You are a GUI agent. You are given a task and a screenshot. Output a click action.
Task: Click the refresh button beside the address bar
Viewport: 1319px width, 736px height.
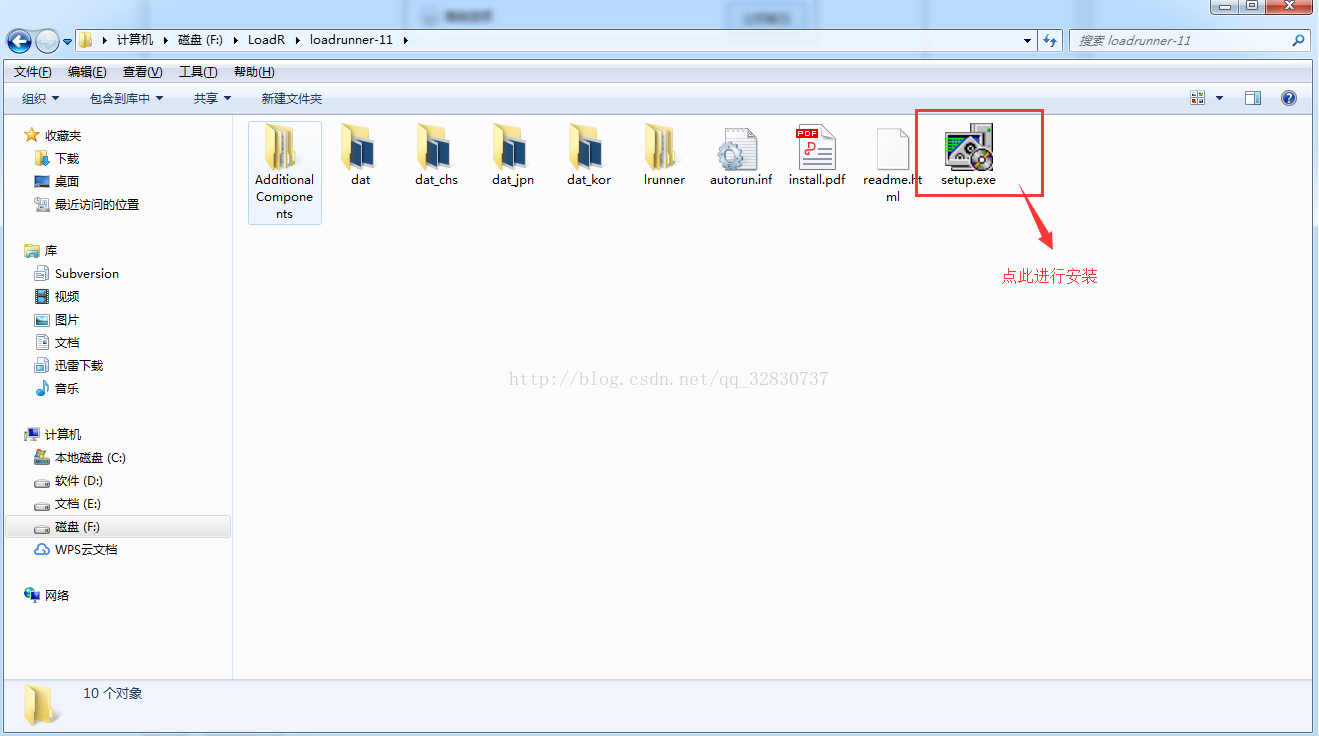tap(1050, 41)
